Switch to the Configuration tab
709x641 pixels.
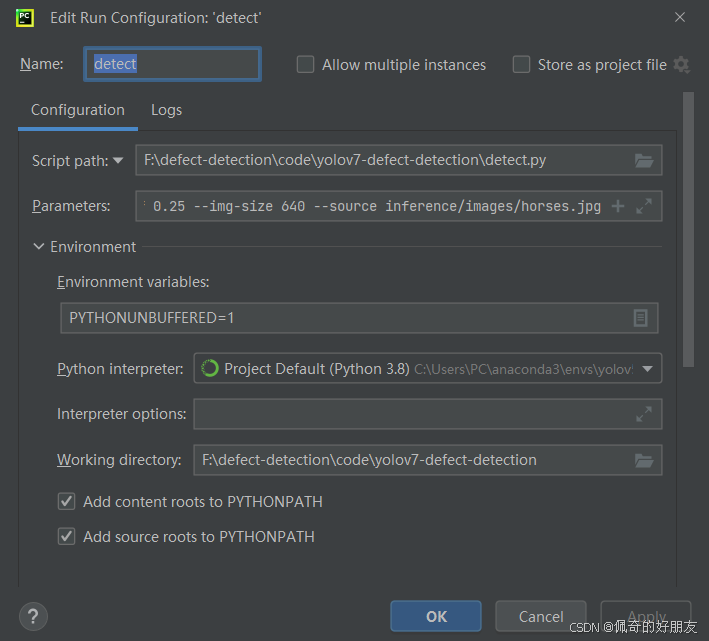click(x=78, y=110)
